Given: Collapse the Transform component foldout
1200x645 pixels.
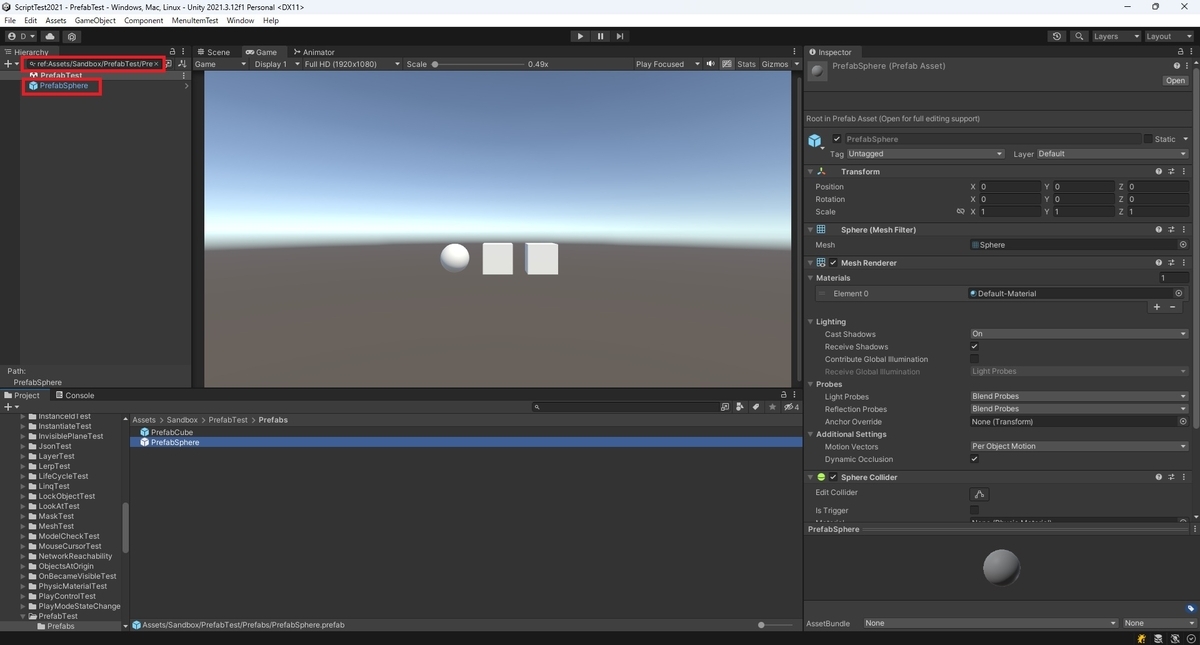Looking at the screenshot, I should 811,172.
